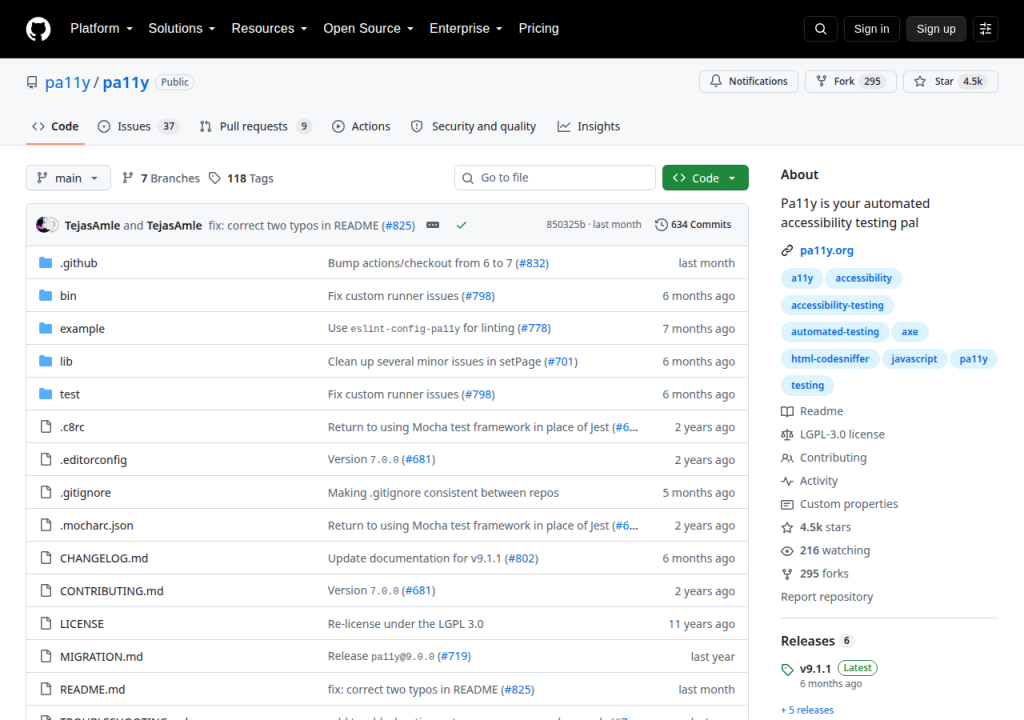Open the main branch selector dropdown
Viewport: 1024px width, 720px height.
68,178
